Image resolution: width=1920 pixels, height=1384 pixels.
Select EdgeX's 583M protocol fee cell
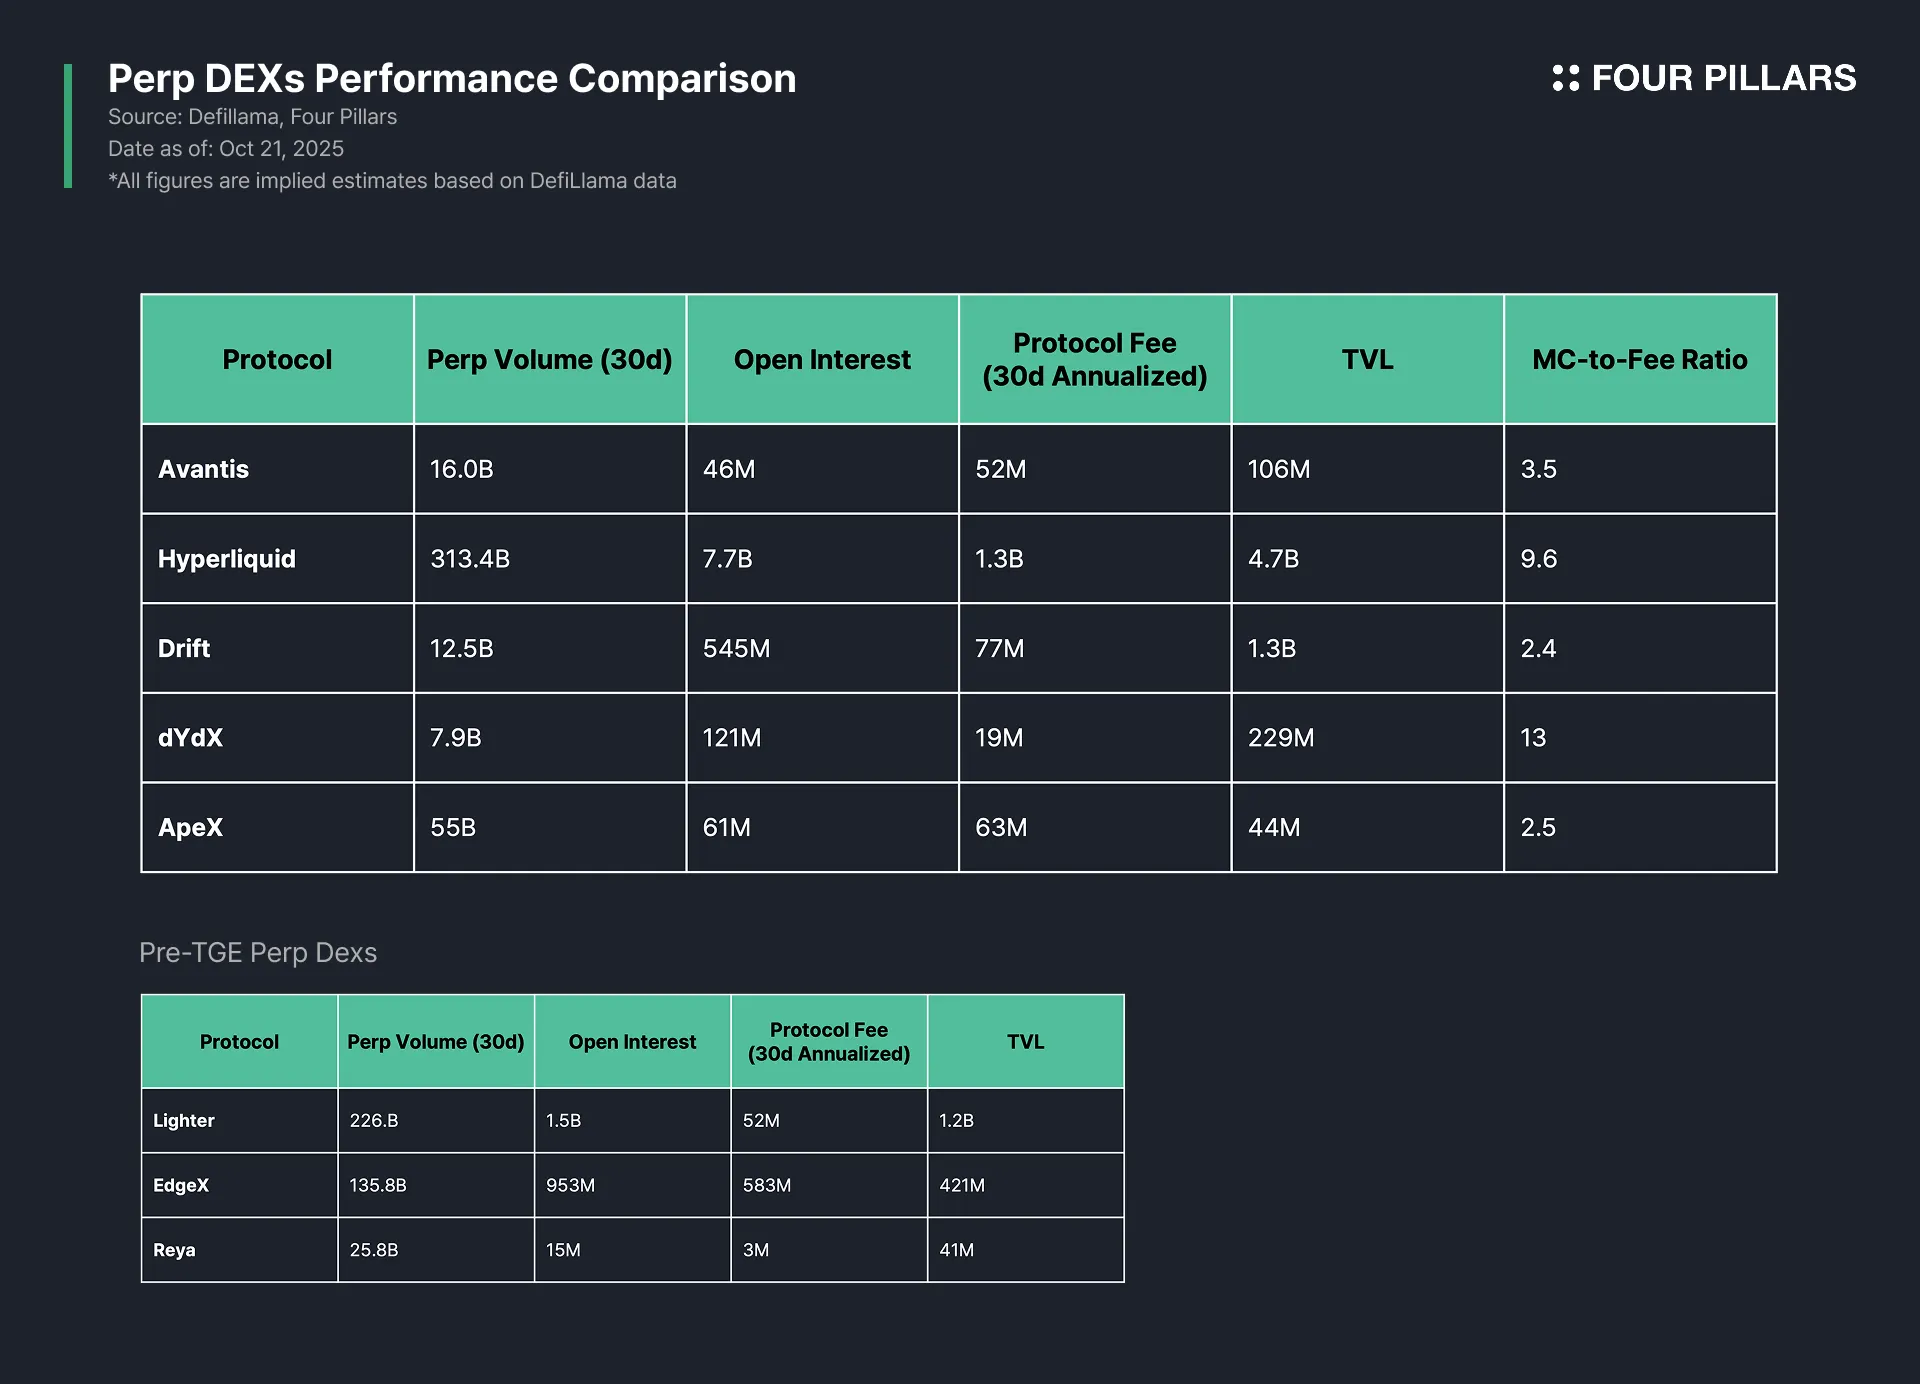click(767, 1185)
